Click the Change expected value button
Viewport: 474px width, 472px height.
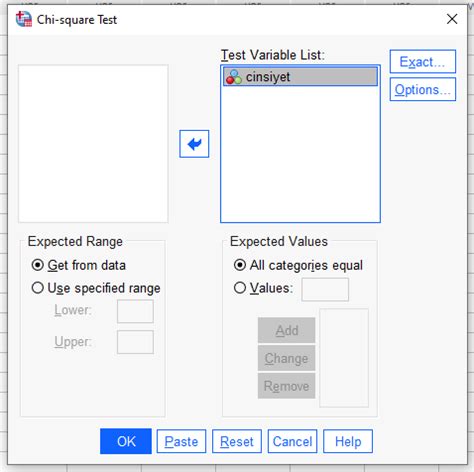click(286, 358)
